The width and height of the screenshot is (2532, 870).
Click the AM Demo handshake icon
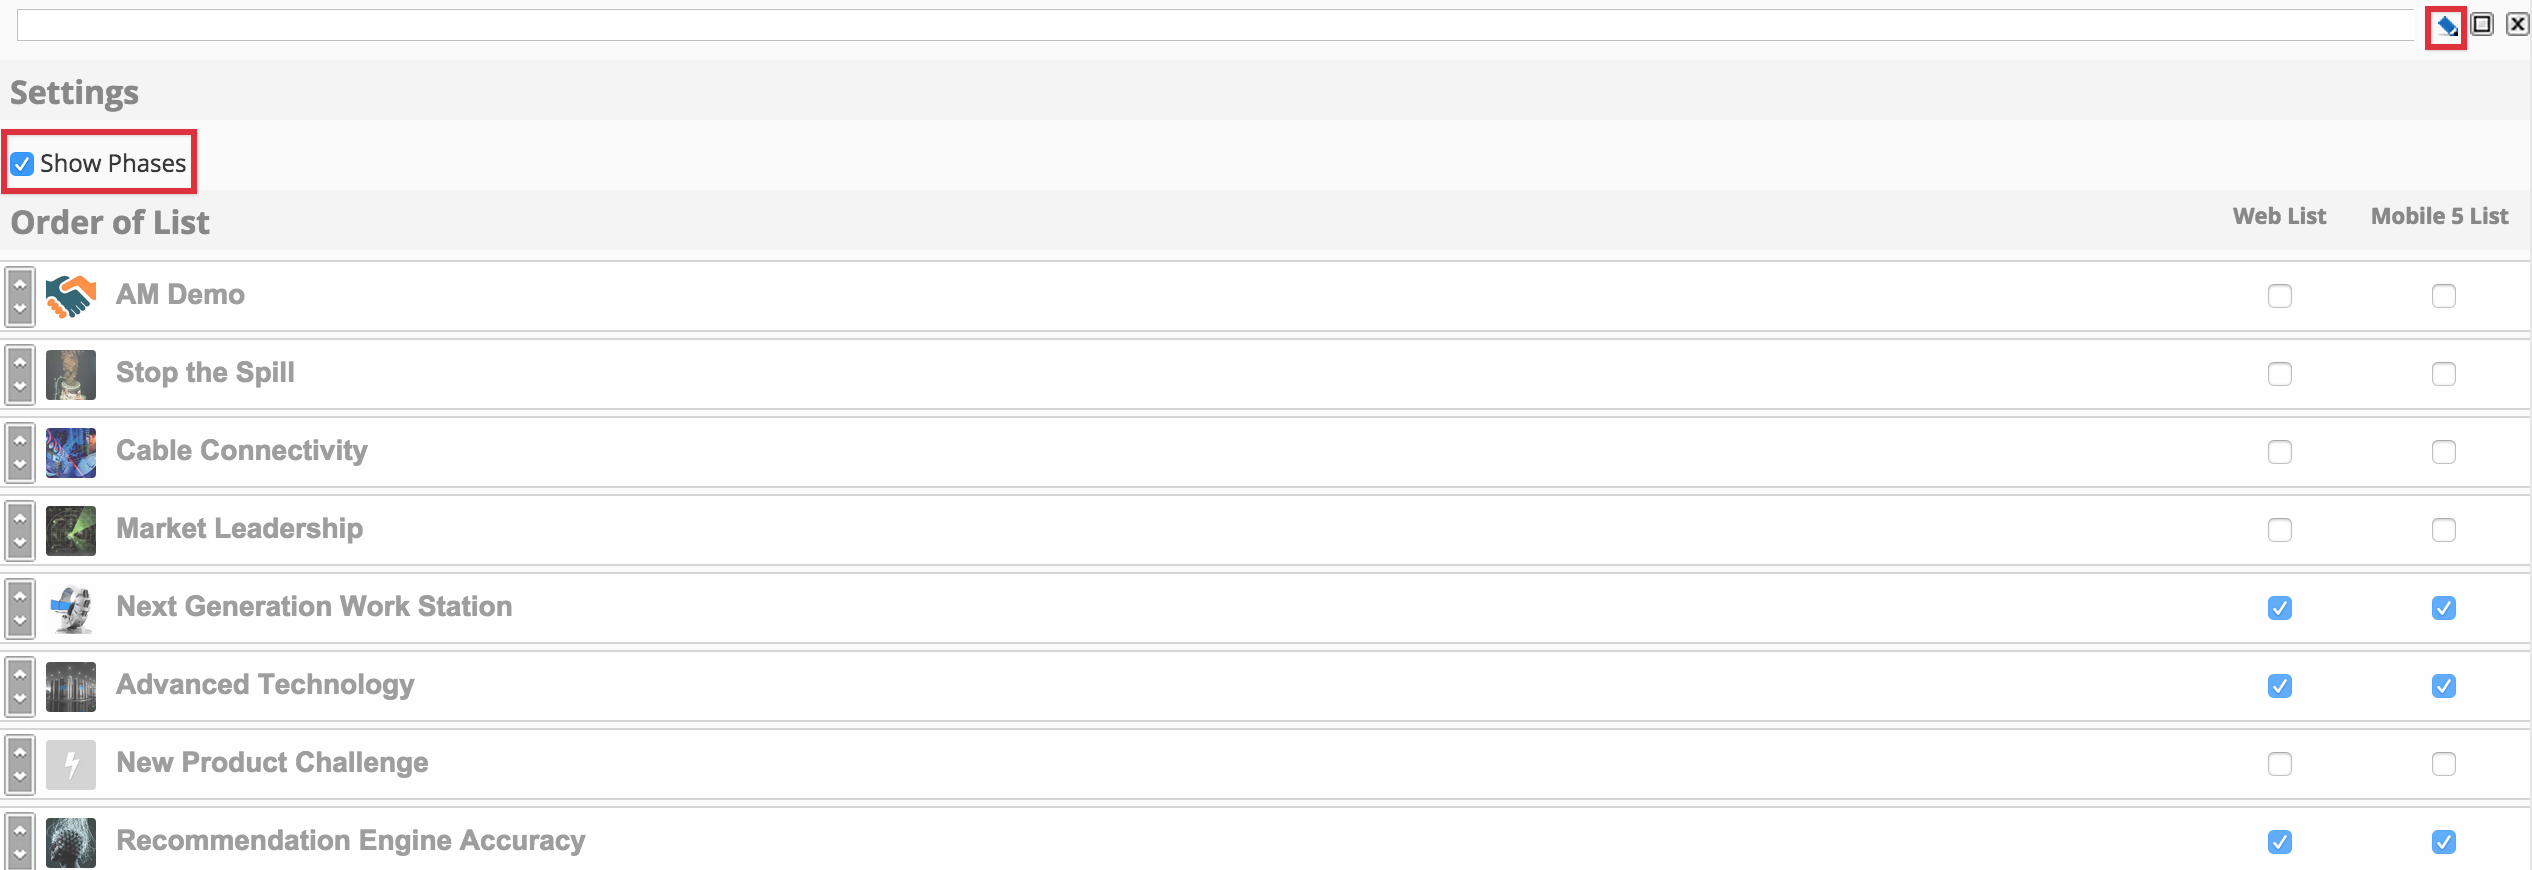71,296
